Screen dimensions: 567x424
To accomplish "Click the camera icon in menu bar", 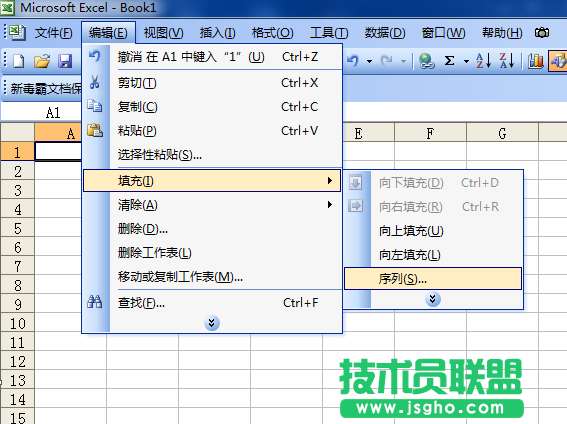I will [x=542, y=33].
